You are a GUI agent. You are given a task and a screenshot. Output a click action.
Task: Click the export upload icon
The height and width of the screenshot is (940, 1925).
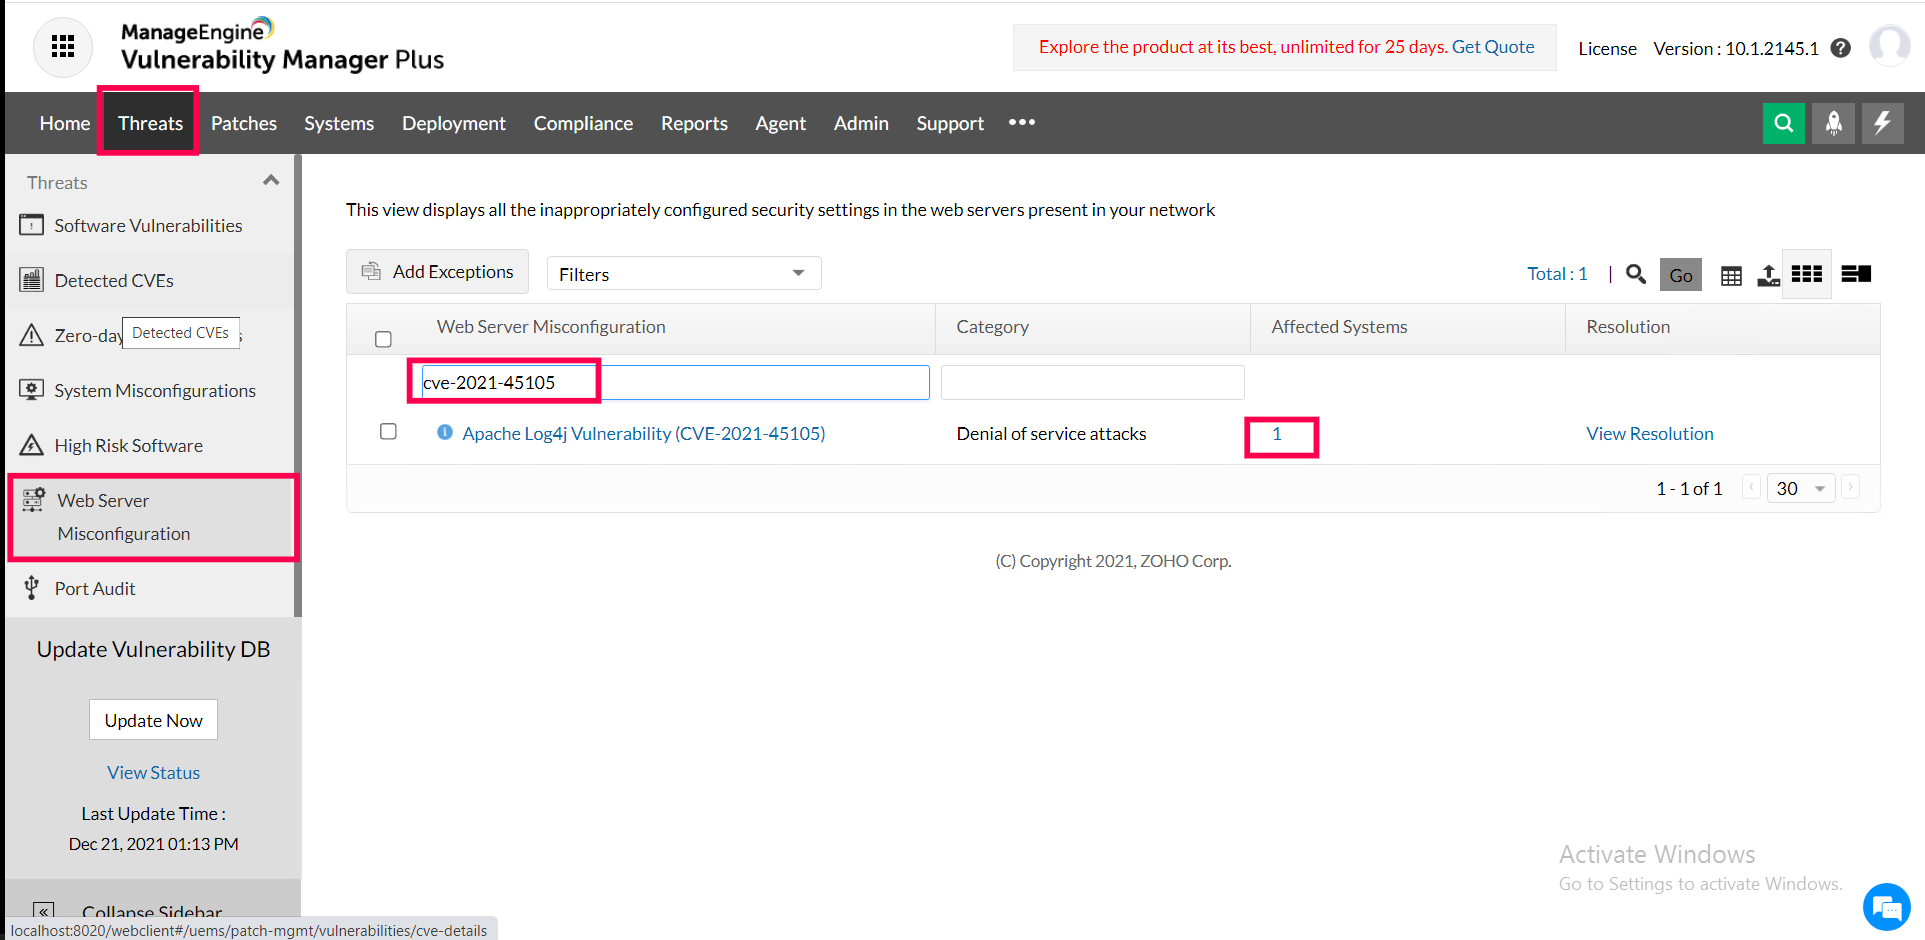pyautogui.click(x=1769, y=275)
